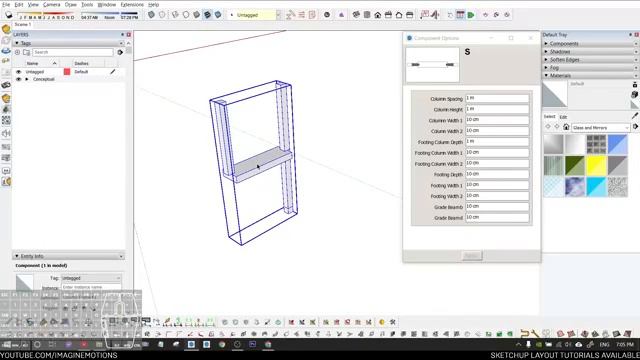Click the component thumbnail preview in Component Options
The width and height of the screenshot is (640, 360).
tap(433, 64)
